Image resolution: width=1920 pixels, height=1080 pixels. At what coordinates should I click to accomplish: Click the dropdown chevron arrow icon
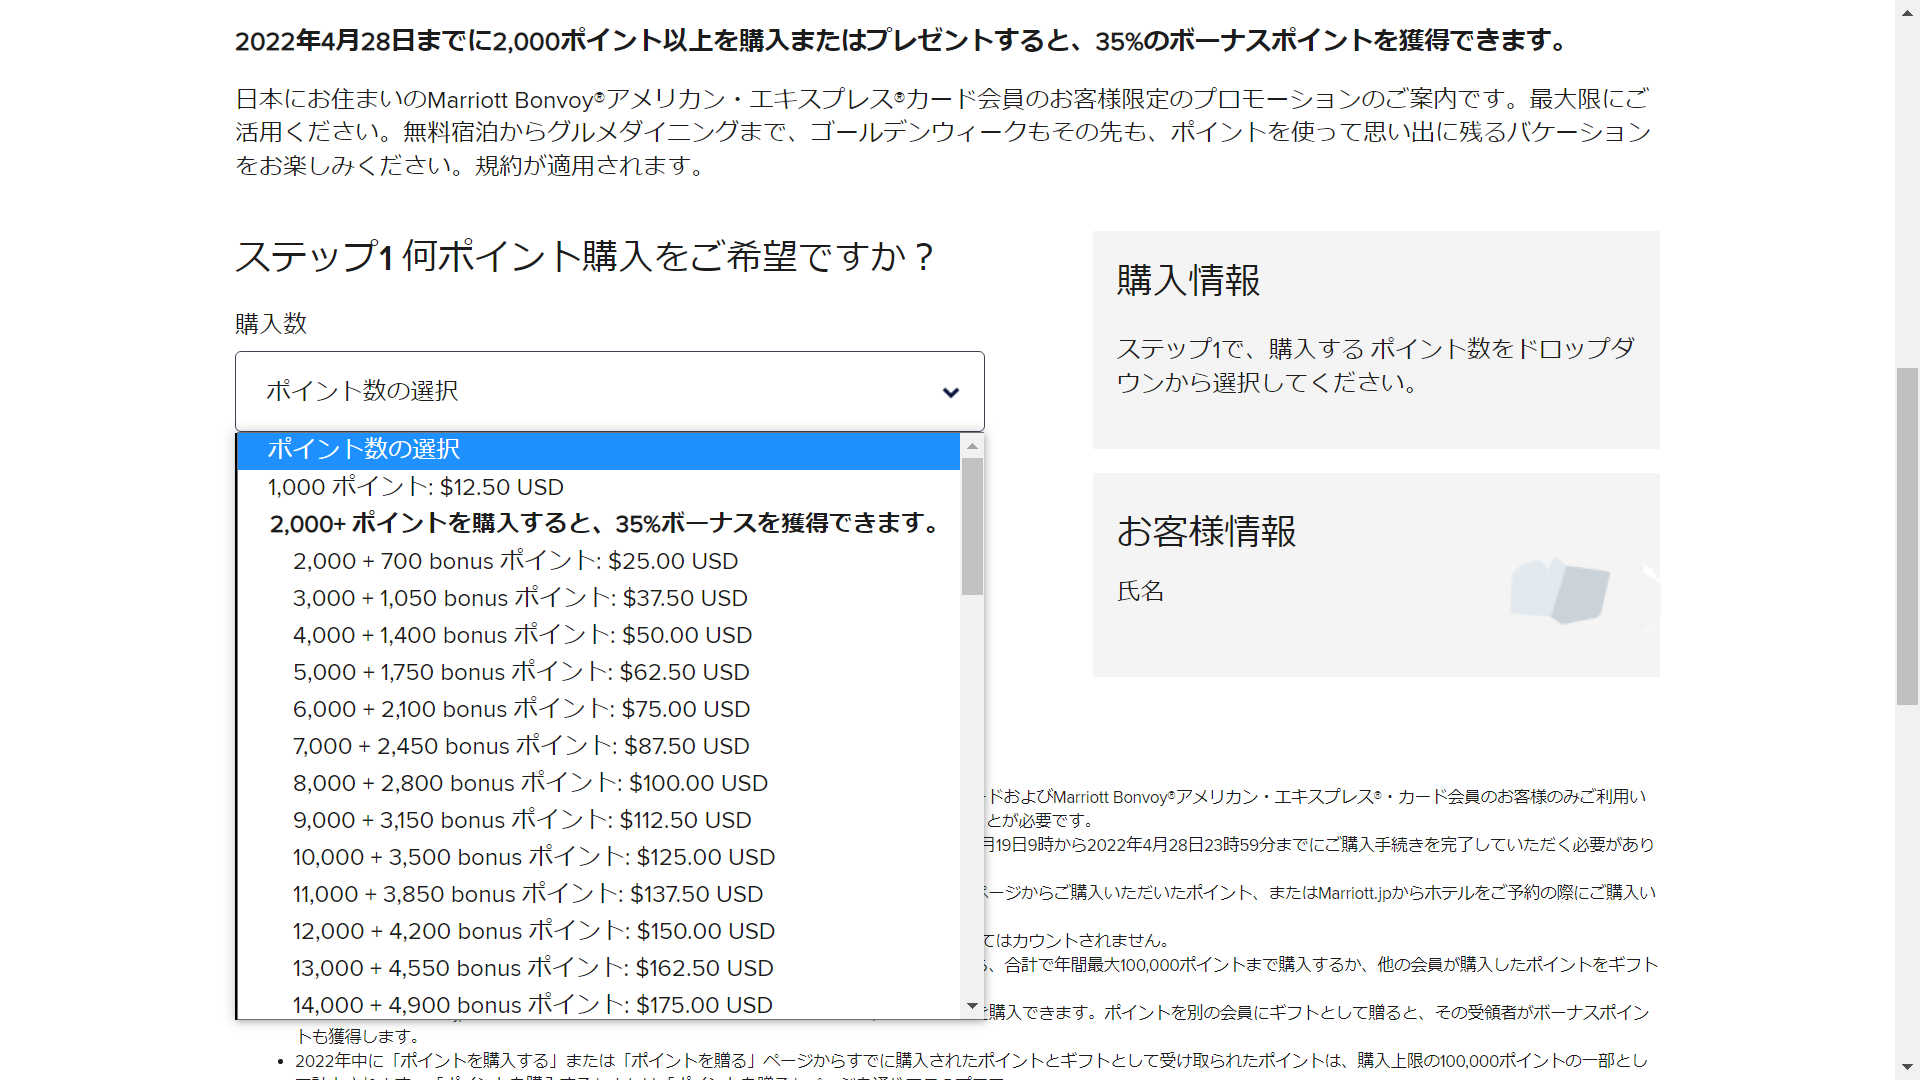951,392
